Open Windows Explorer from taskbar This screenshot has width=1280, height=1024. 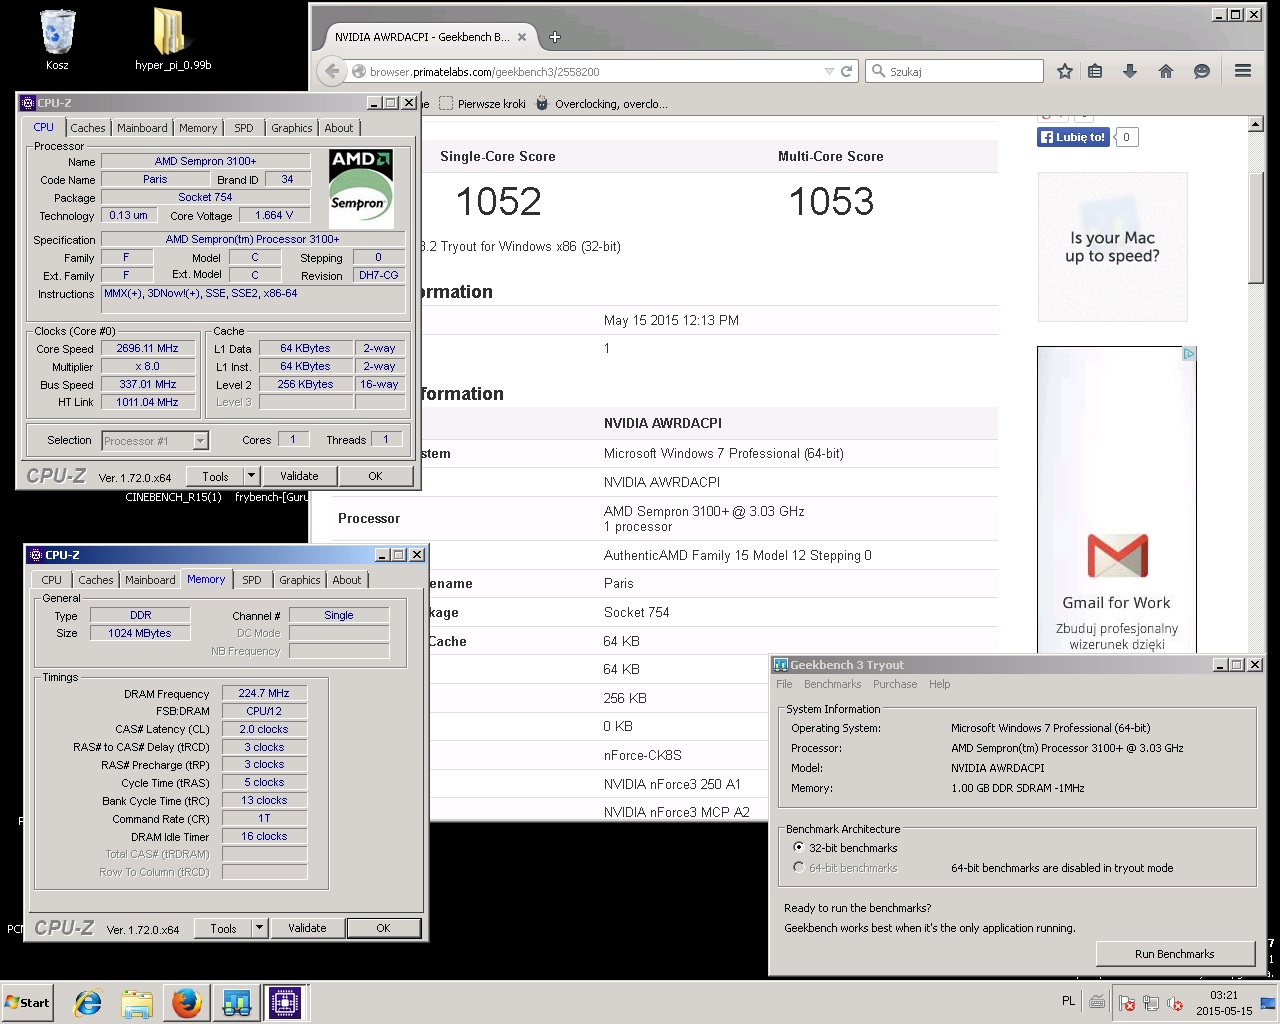point(137,1003)
